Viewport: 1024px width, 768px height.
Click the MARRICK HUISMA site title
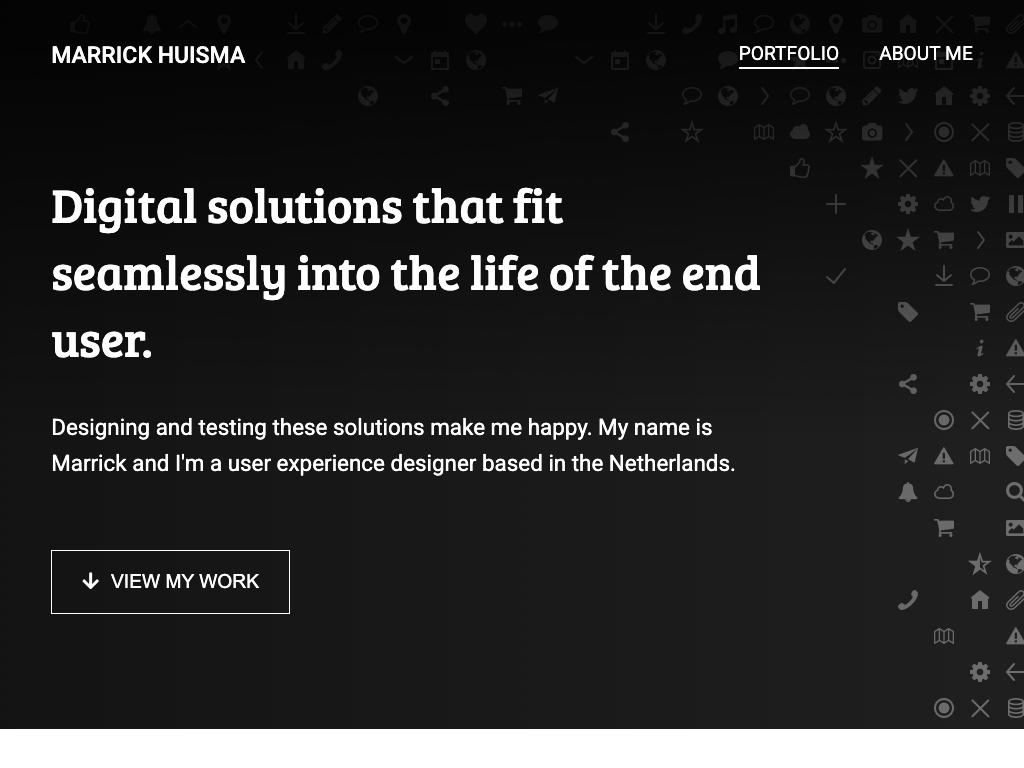148,55
